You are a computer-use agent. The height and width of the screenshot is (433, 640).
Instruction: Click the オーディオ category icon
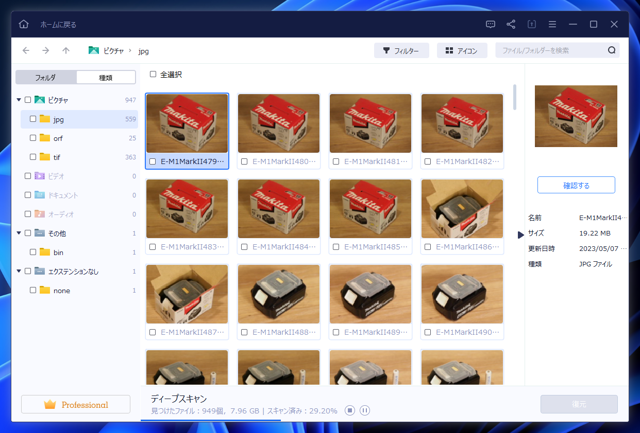click(x=40, y=214)
